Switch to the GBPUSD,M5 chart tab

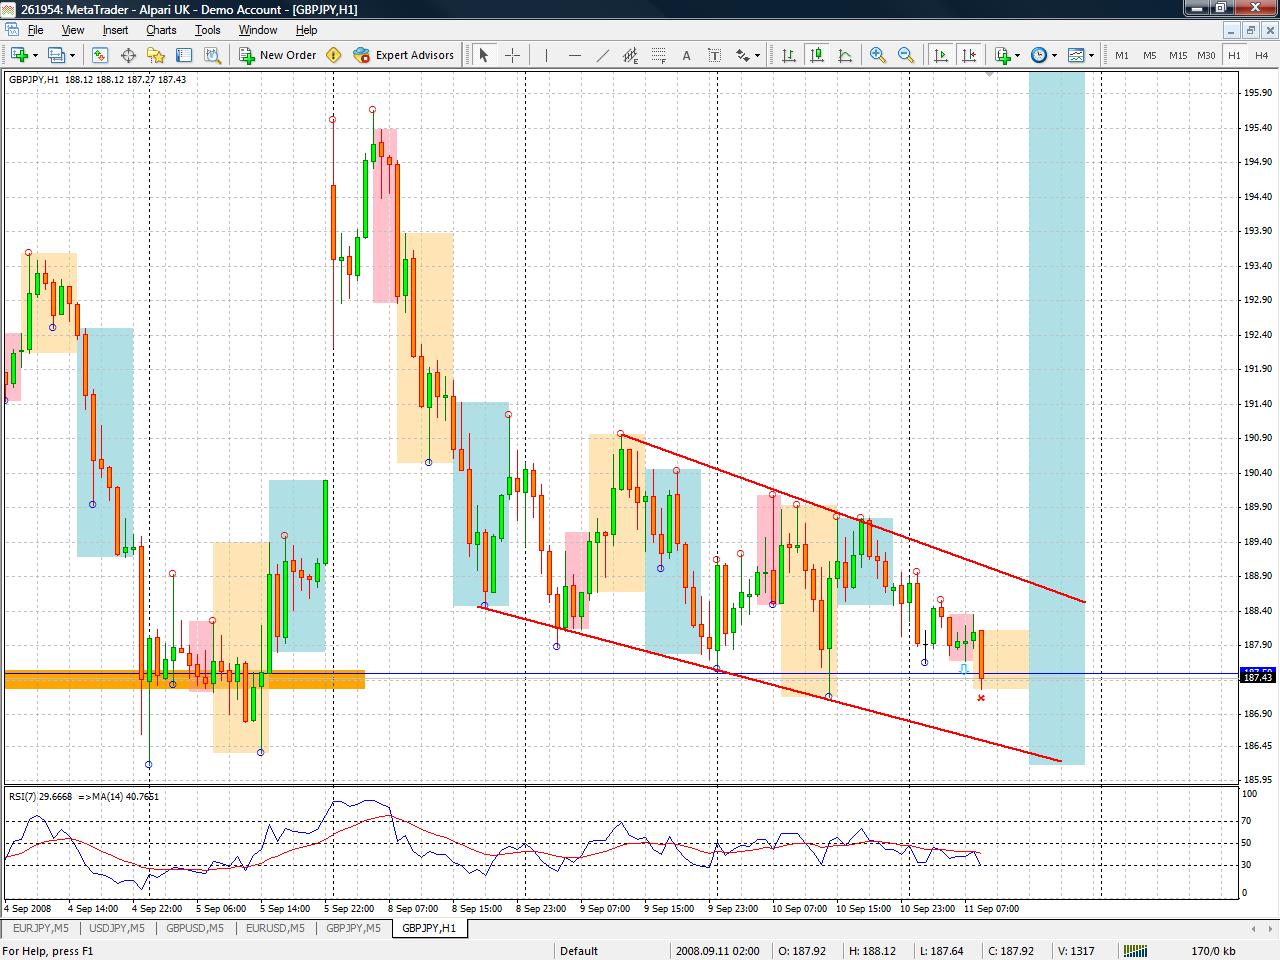pos(194,928)
